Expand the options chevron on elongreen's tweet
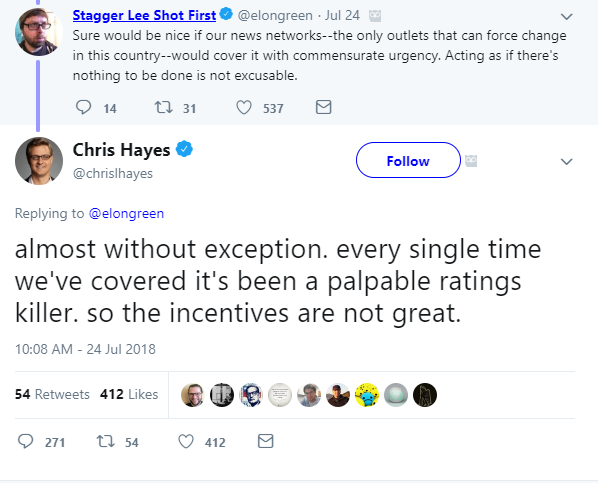 click(x=566, y=16)
